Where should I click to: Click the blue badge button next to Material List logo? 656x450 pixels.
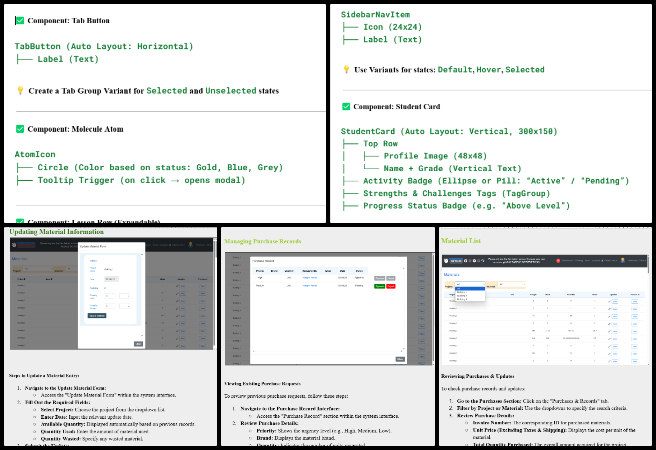tap(456, 261)
